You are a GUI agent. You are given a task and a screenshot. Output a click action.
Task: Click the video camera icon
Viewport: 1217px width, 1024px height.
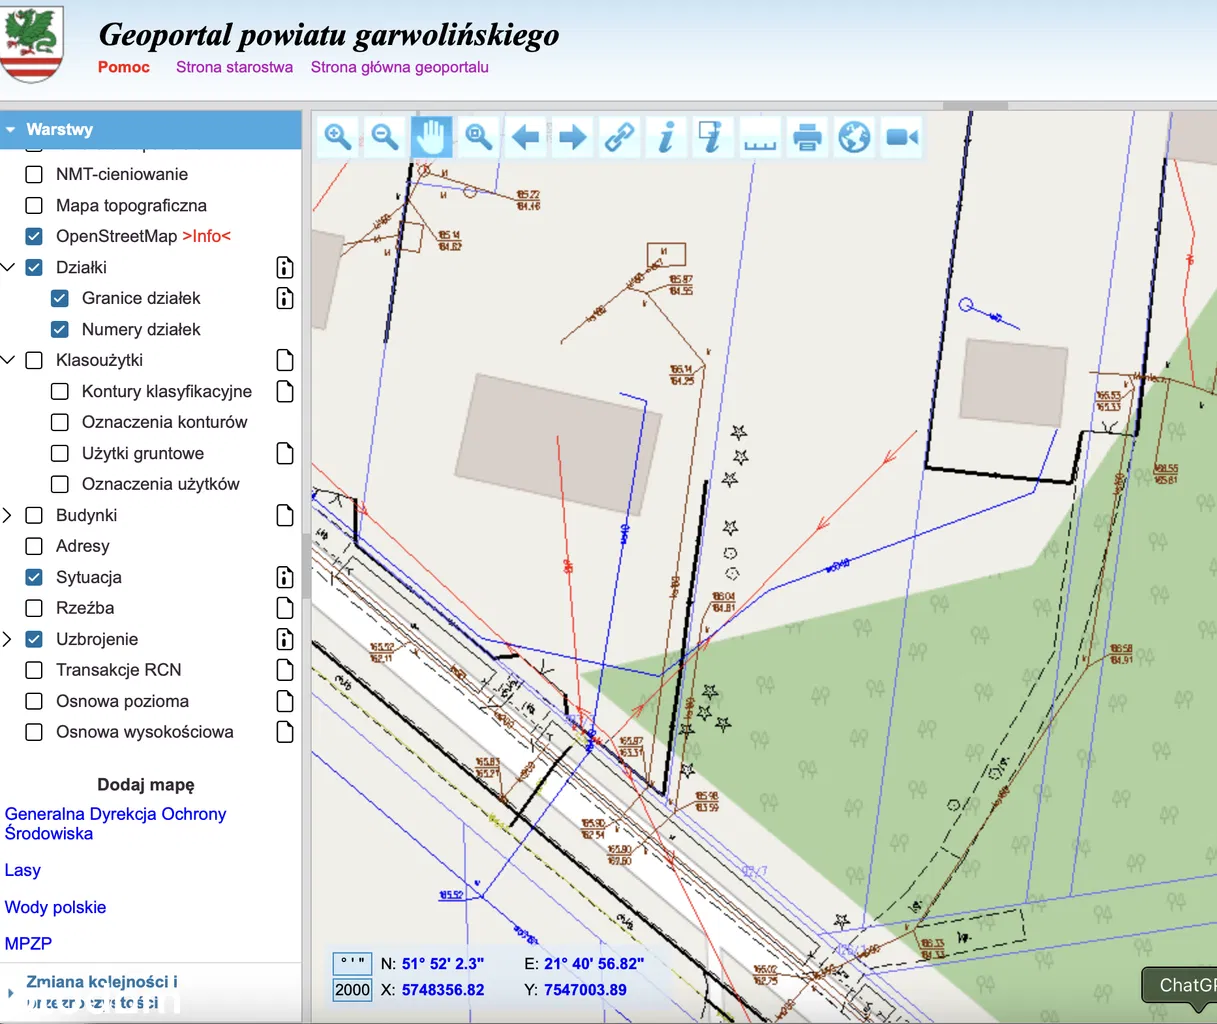click(901, 137)
